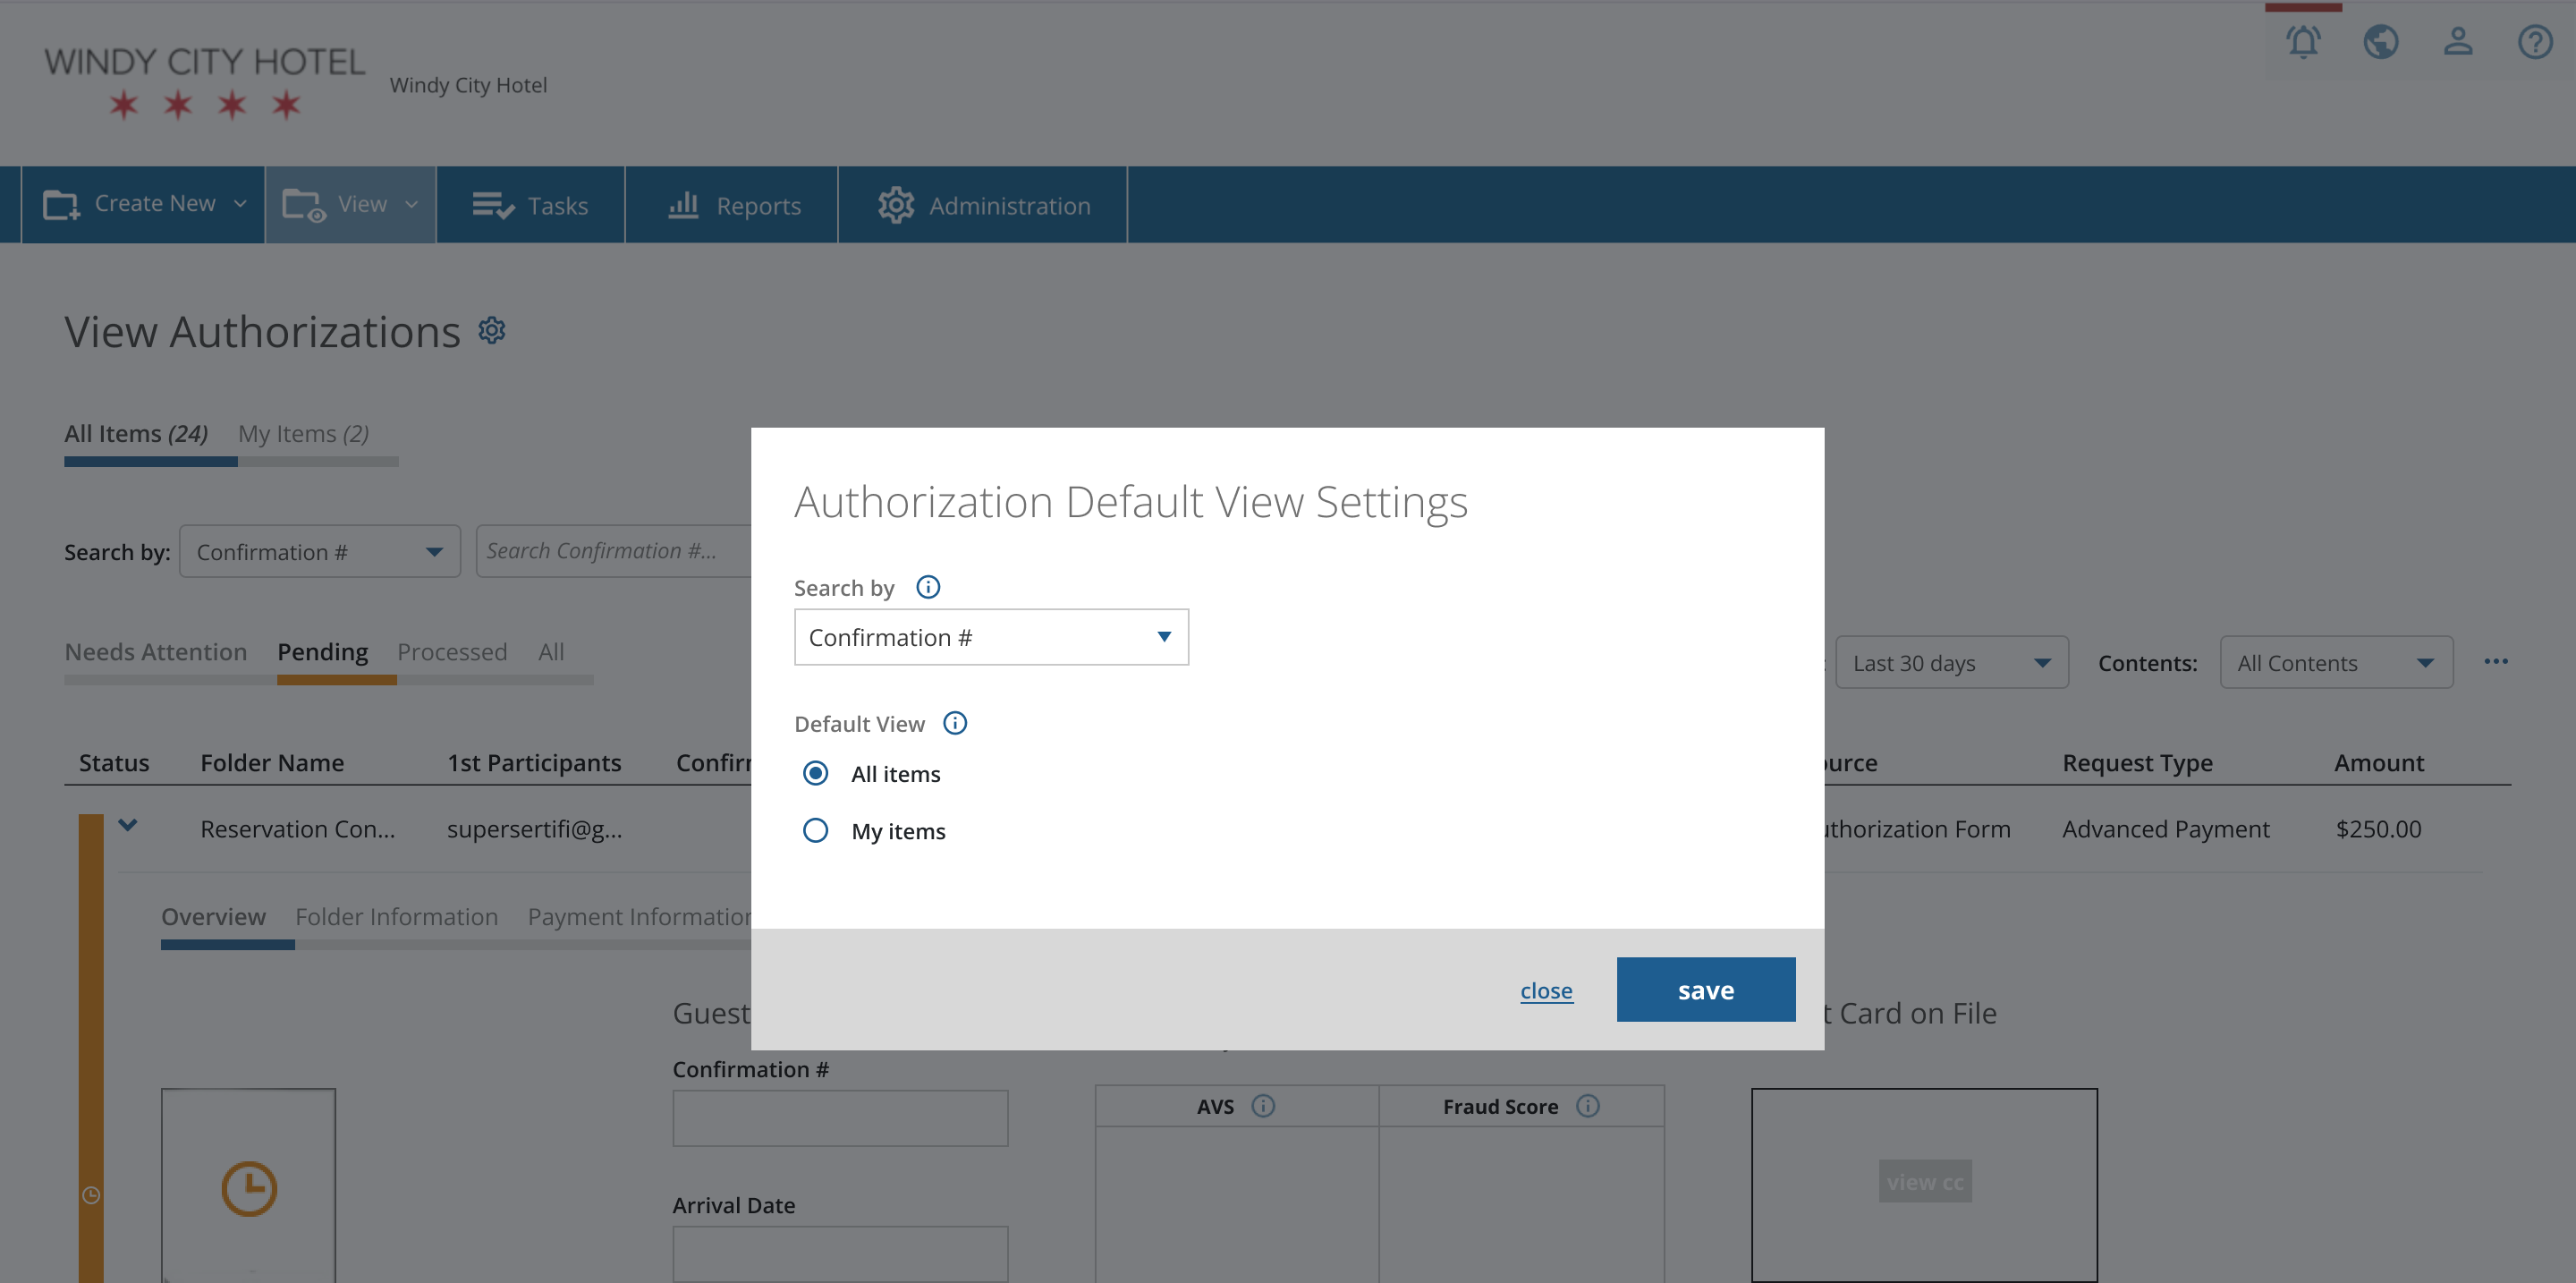Expand the View menu chevron
Image resolution: width=2576 pixels, height=1283 pixels.
pyautogui.click(x=411, y=204)
